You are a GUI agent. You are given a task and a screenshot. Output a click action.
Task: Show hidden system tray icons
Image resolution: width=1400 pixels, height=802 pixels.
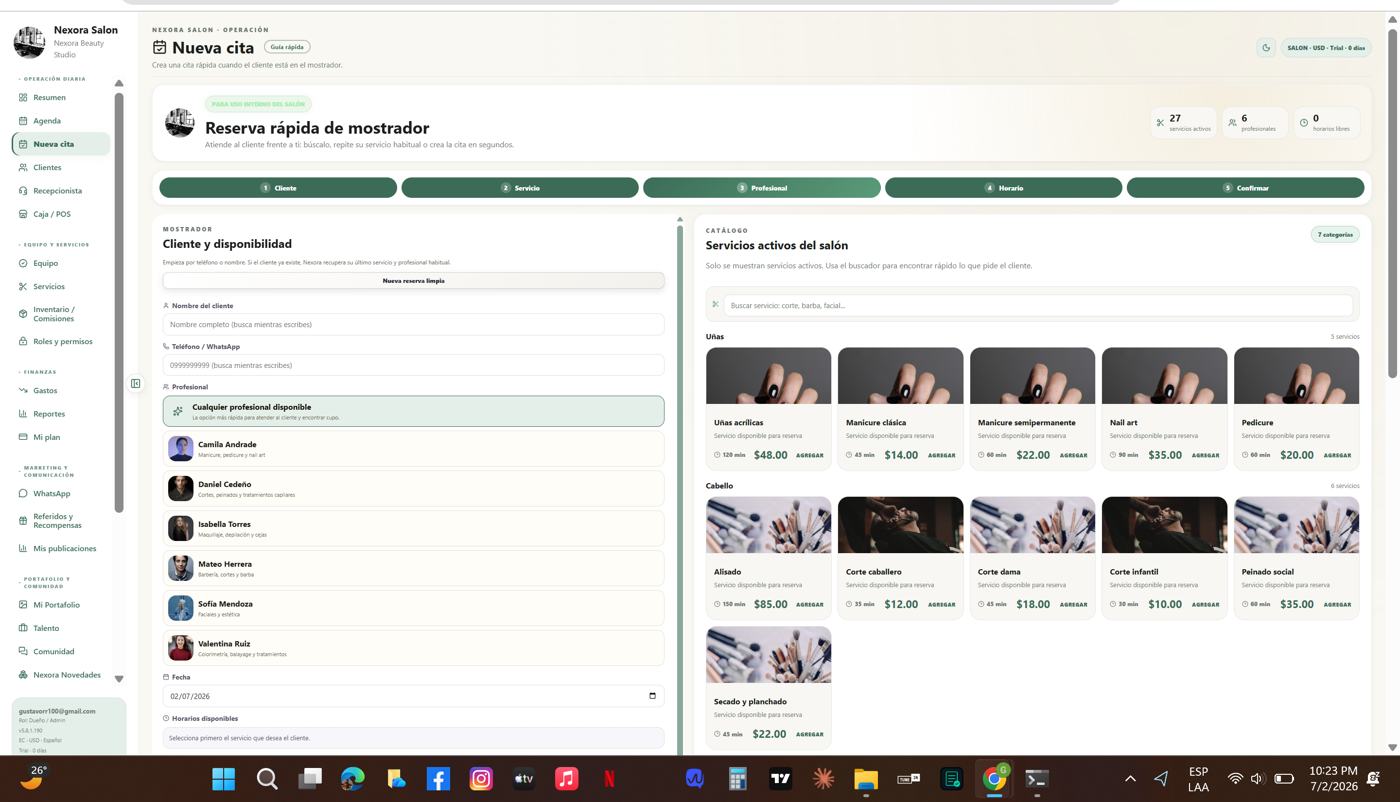click(1130, 779)
